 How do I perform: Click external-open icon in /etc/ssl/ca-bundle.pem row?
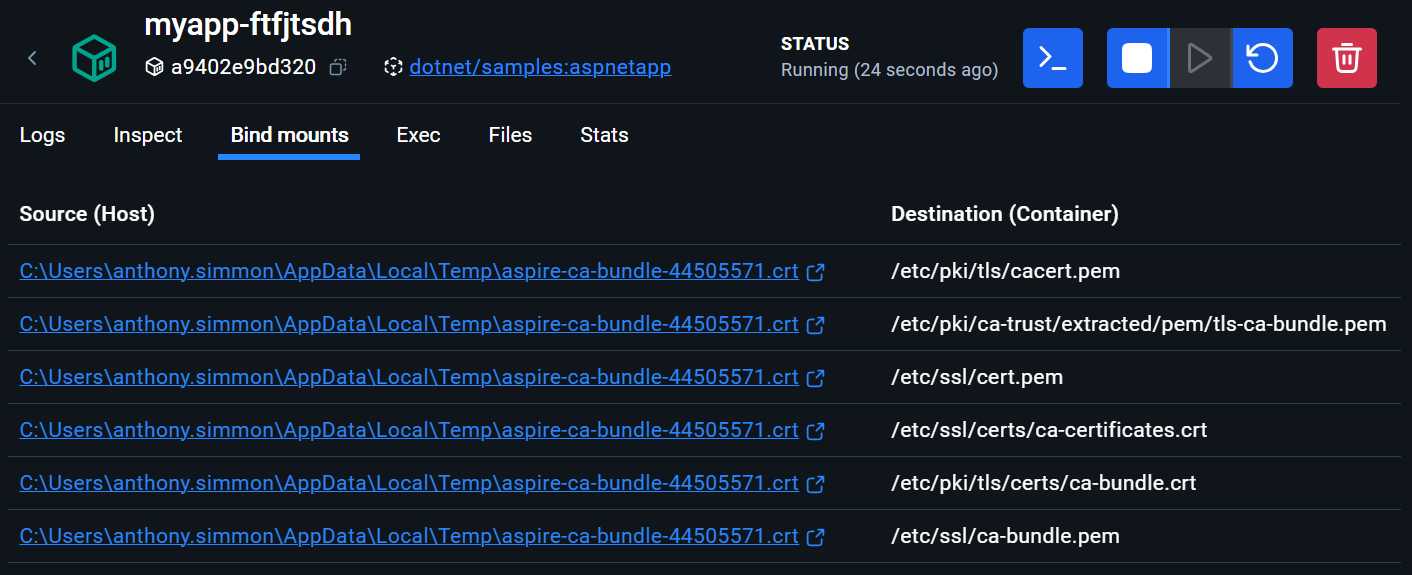815,537
